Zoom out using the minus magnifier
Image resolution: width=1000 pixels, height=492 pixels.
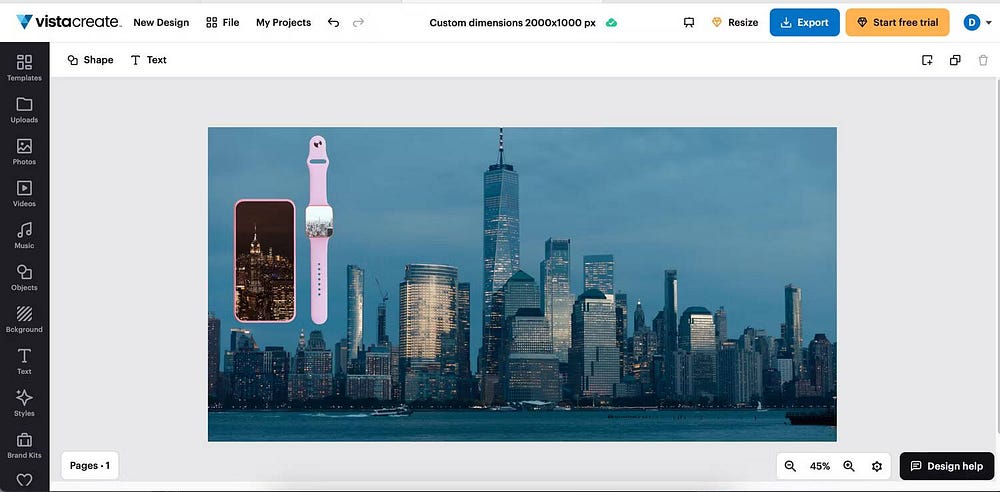click(x=790, y=466)
